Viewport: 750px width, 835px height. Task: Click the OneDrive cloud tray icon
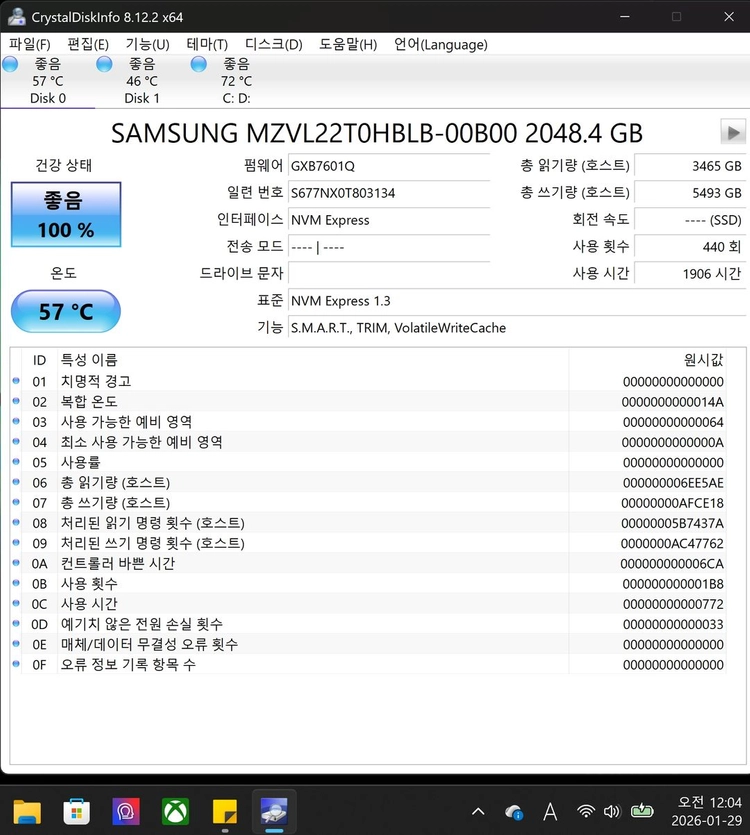[514, 812]
